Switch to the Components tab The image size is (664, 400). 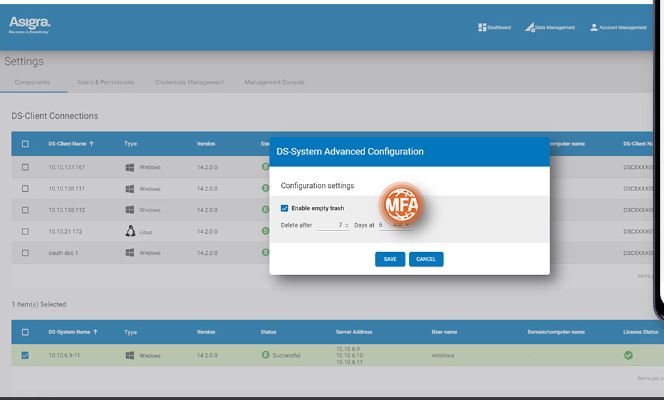[32, 82]
